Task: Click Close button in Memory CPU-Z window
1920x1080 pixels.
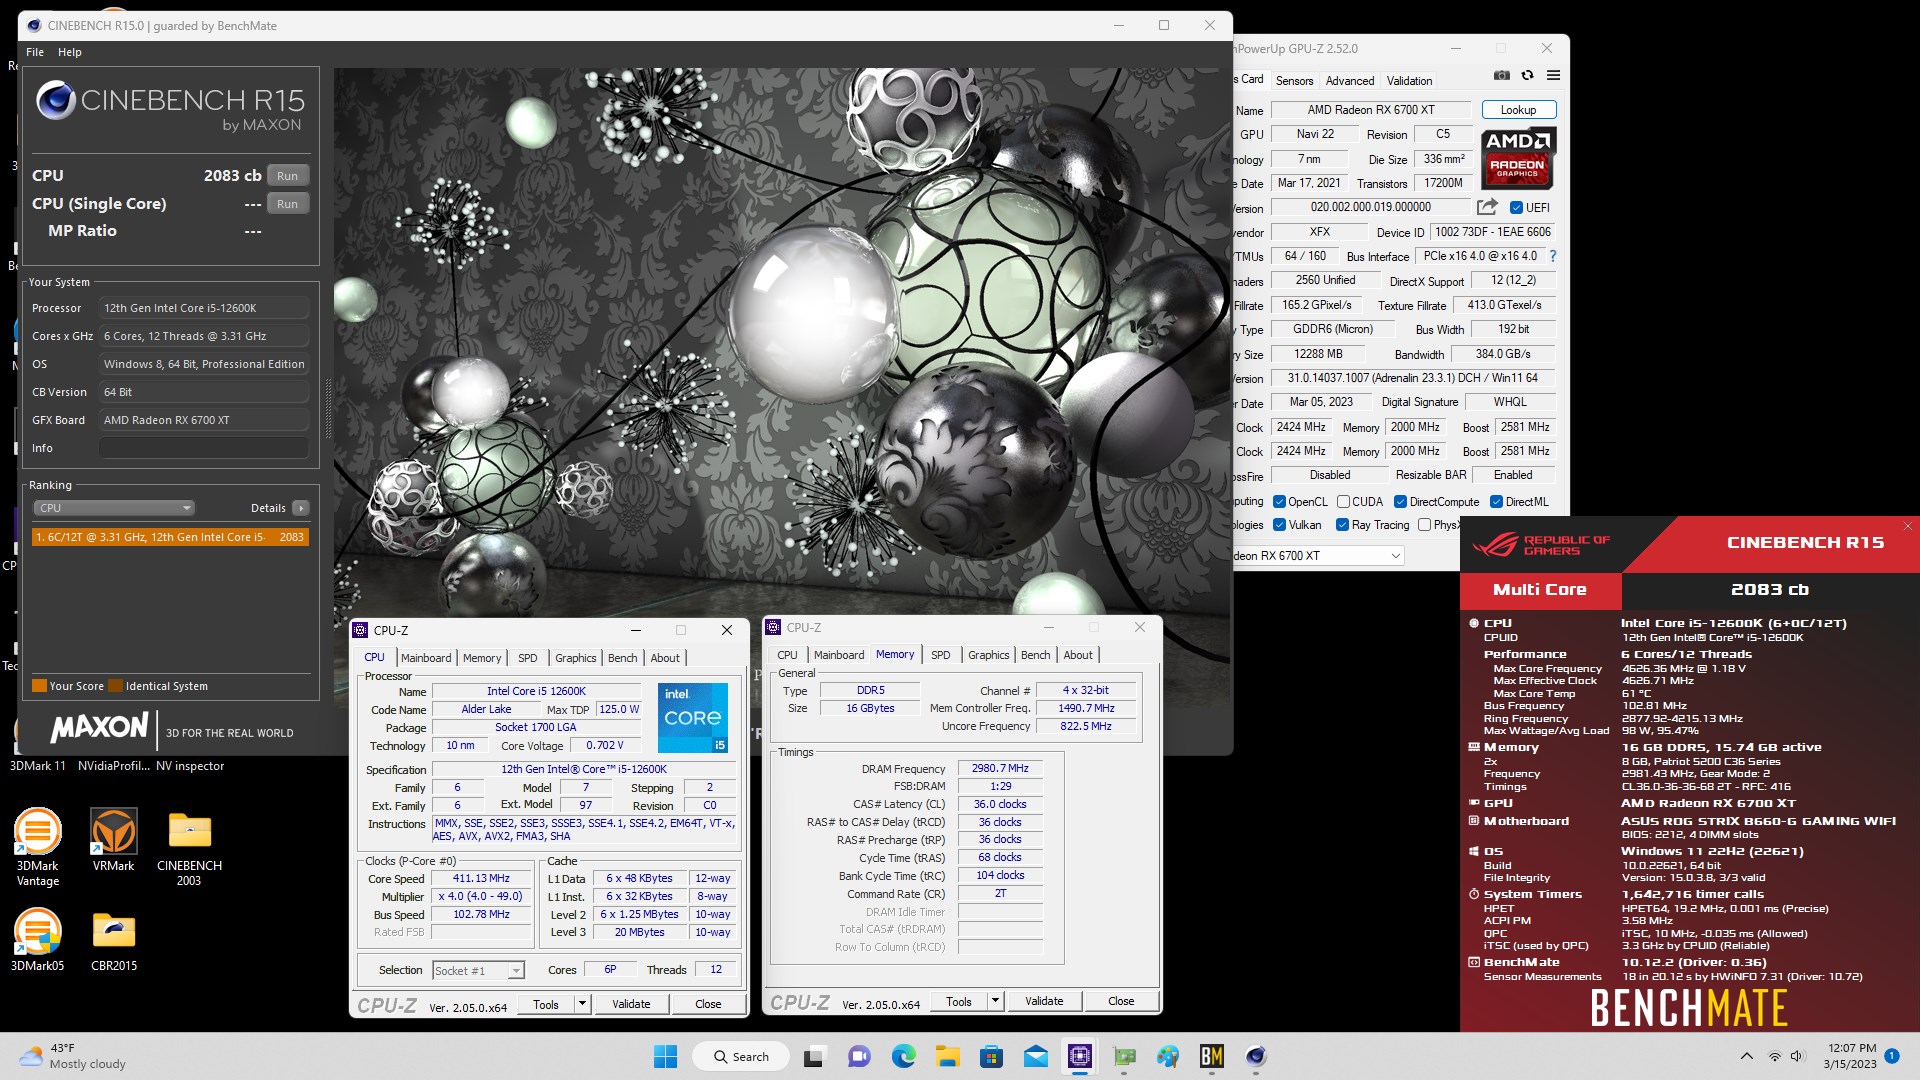Action: pyautogui.click(x=1121, y=1001)
